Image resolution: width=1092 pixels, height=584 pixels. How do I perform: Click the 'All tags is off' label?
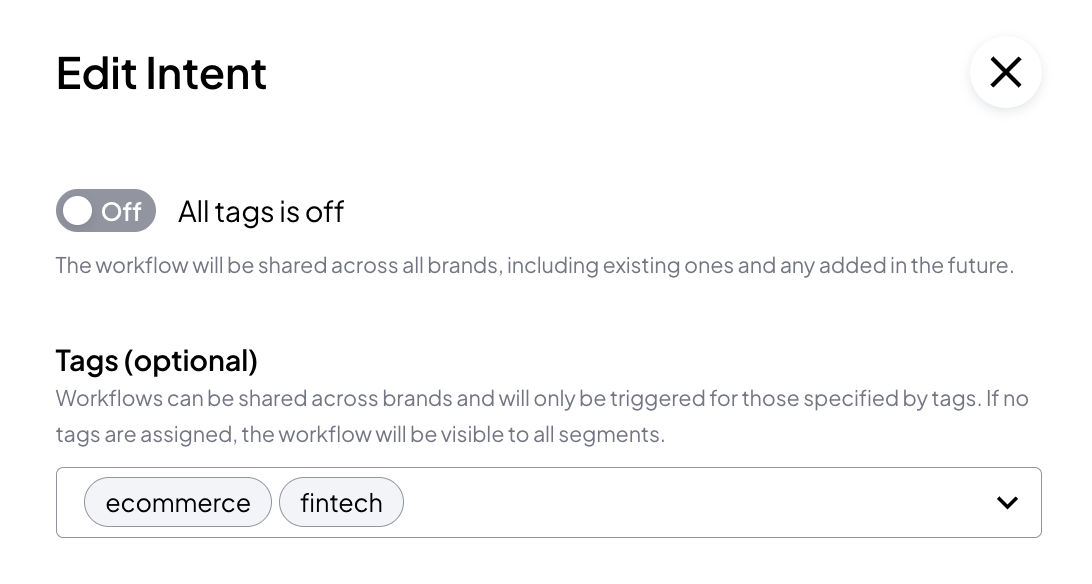pyautogui.click(x=261, y=212)
